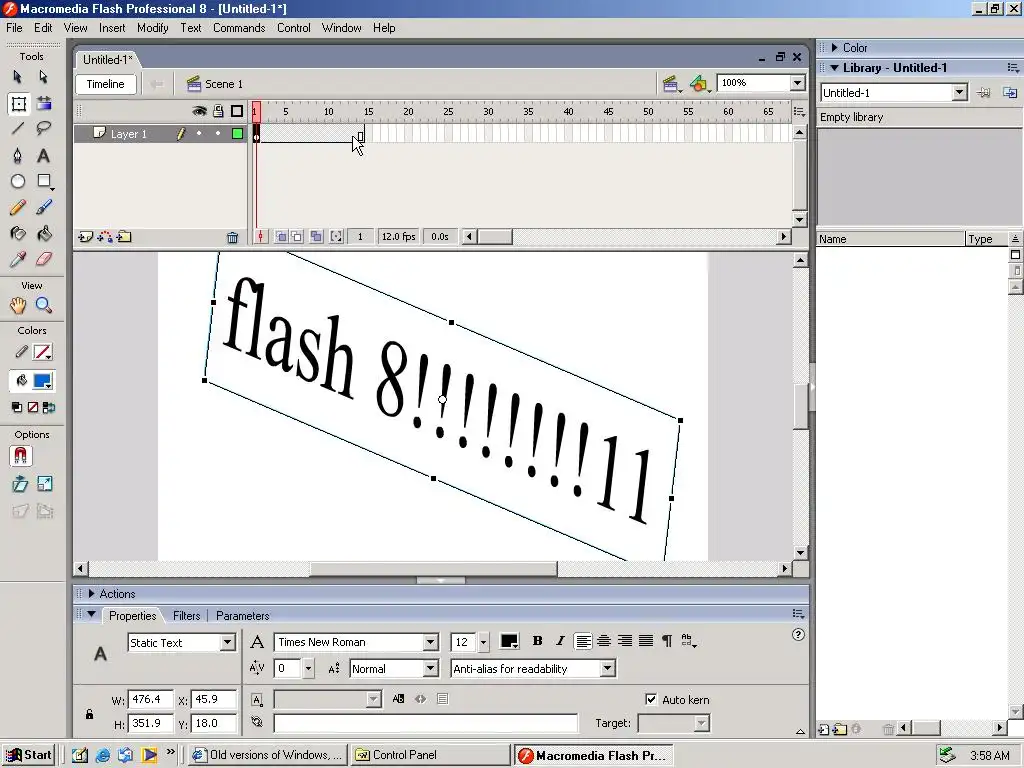This screenshot has height=768, width=1024.
Task: Select the Line tool
Action: (18, 129)
